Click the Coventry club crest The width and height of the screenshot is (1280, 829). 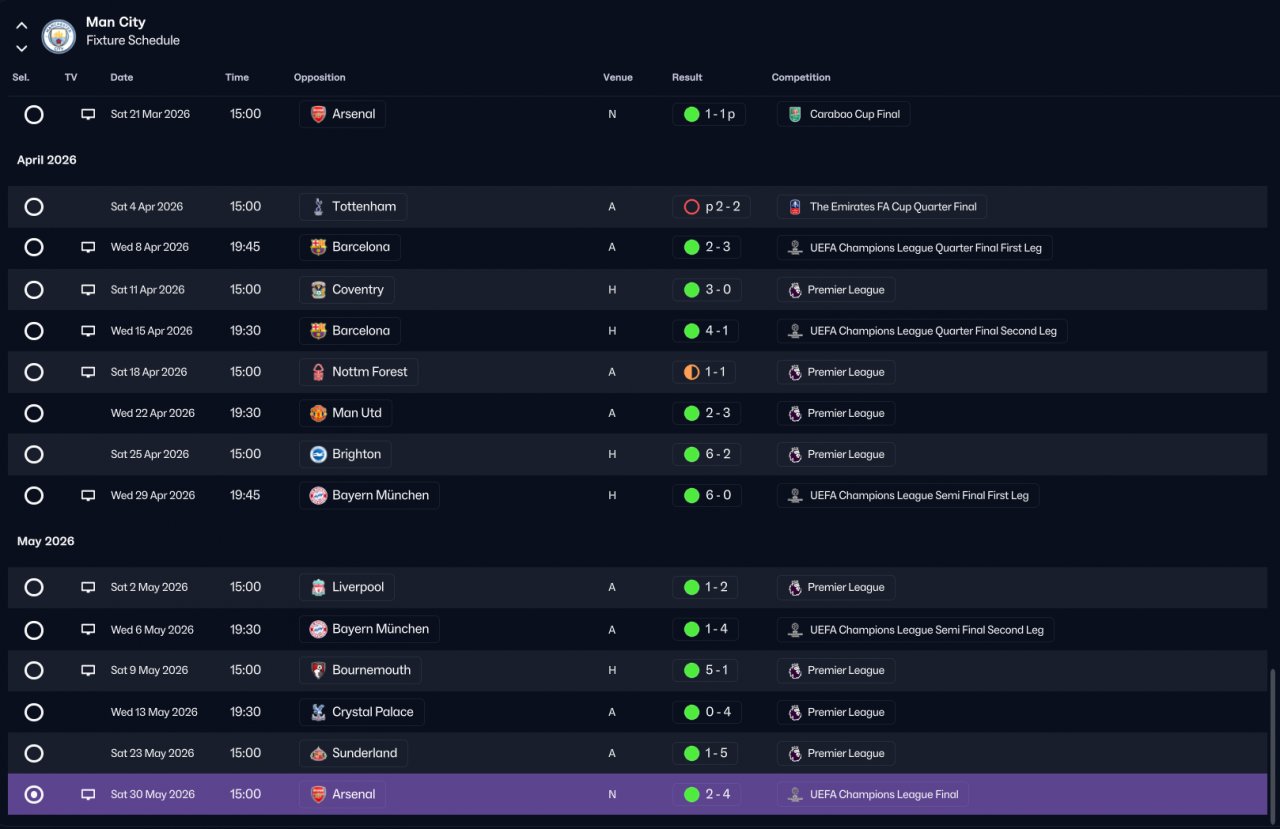pyautogui.click(x=318, y=290)
